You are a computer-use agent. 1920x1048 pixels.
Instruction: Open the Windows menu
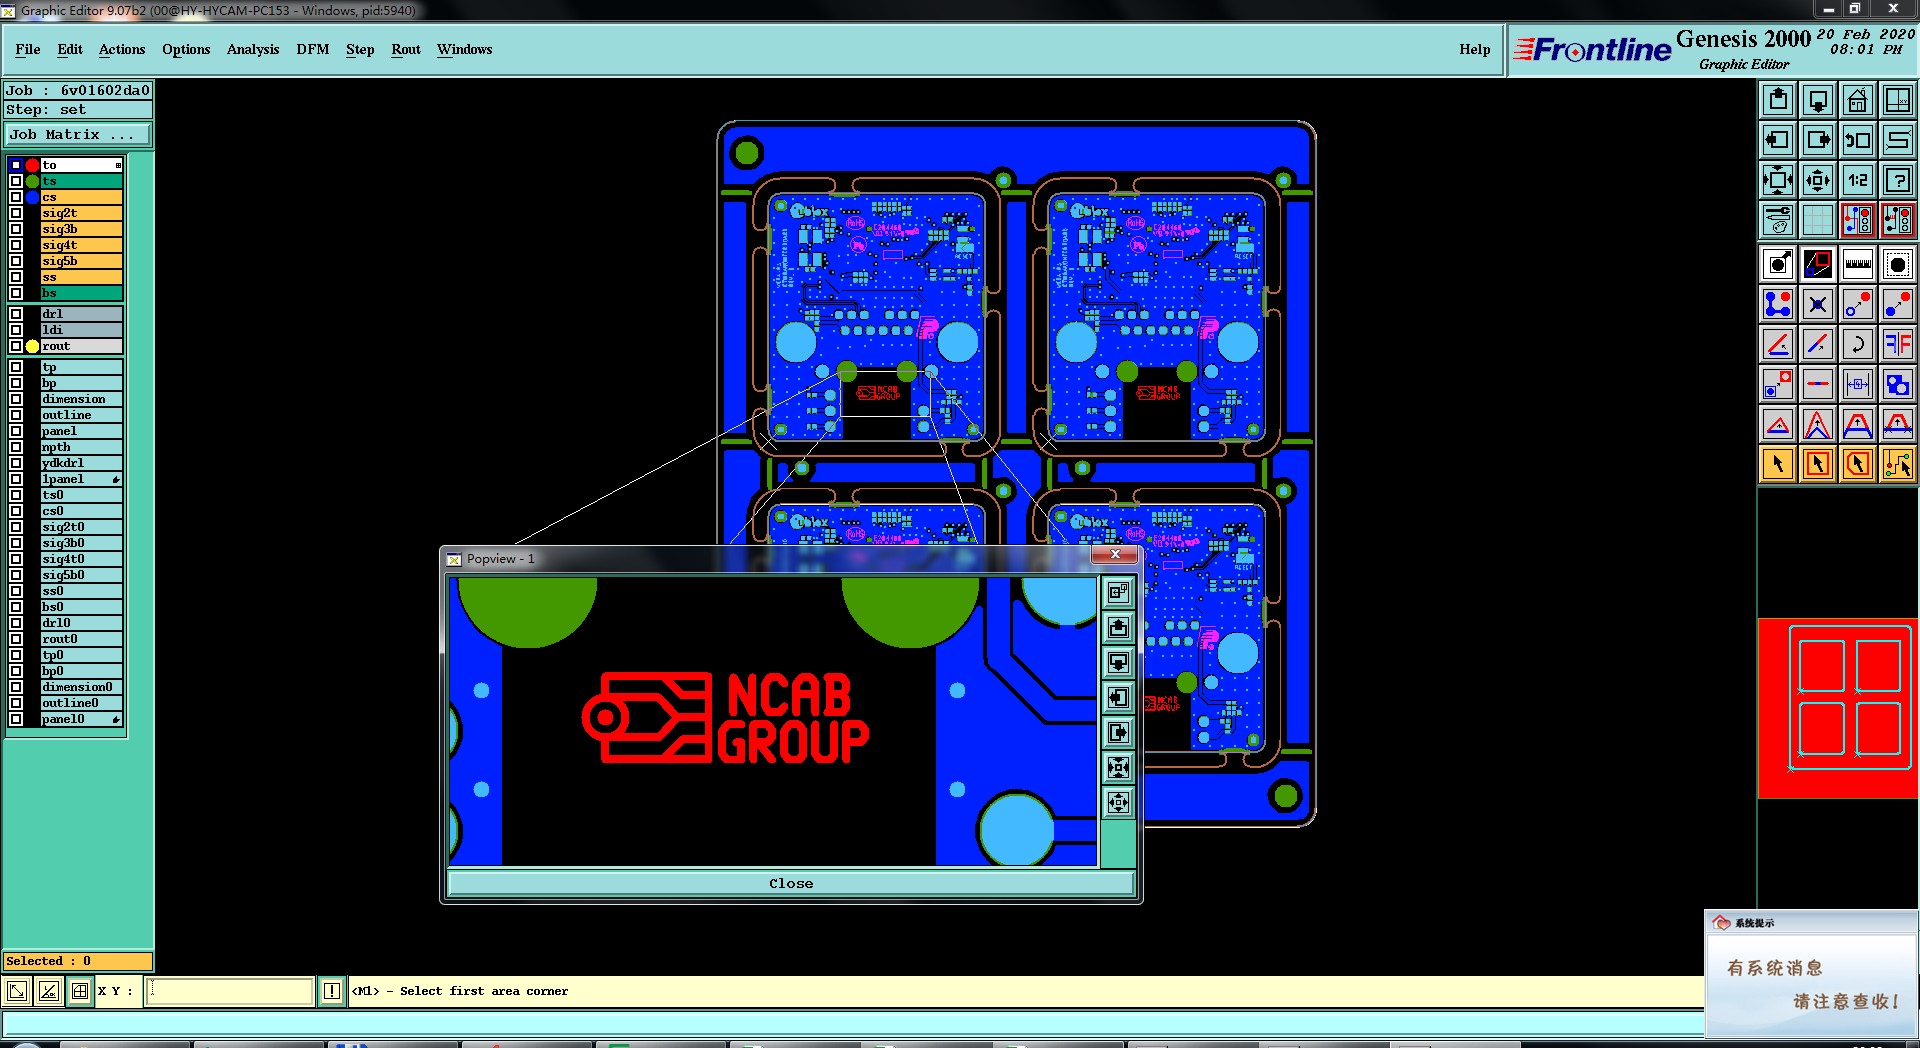coord(464,49)
